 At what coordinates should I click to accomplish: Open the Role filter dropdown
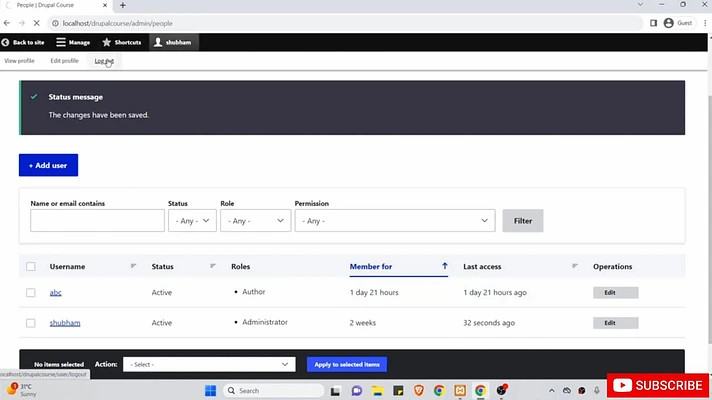click(255, 221)
